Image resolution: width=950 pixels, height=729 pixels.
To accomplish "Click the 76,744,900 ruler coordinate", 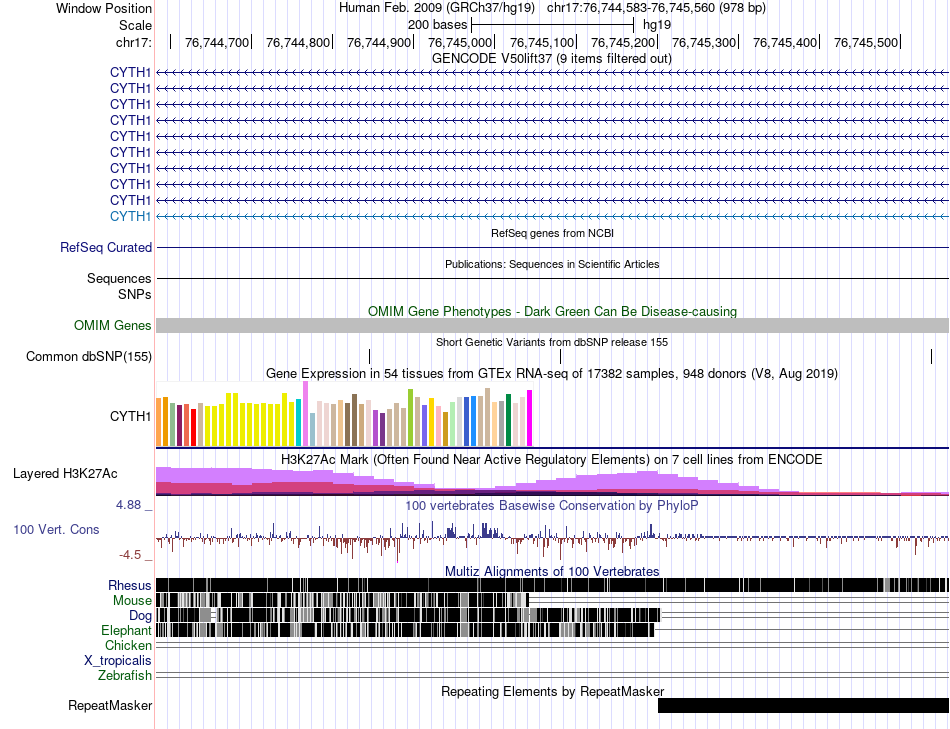I will coord(379,42).
